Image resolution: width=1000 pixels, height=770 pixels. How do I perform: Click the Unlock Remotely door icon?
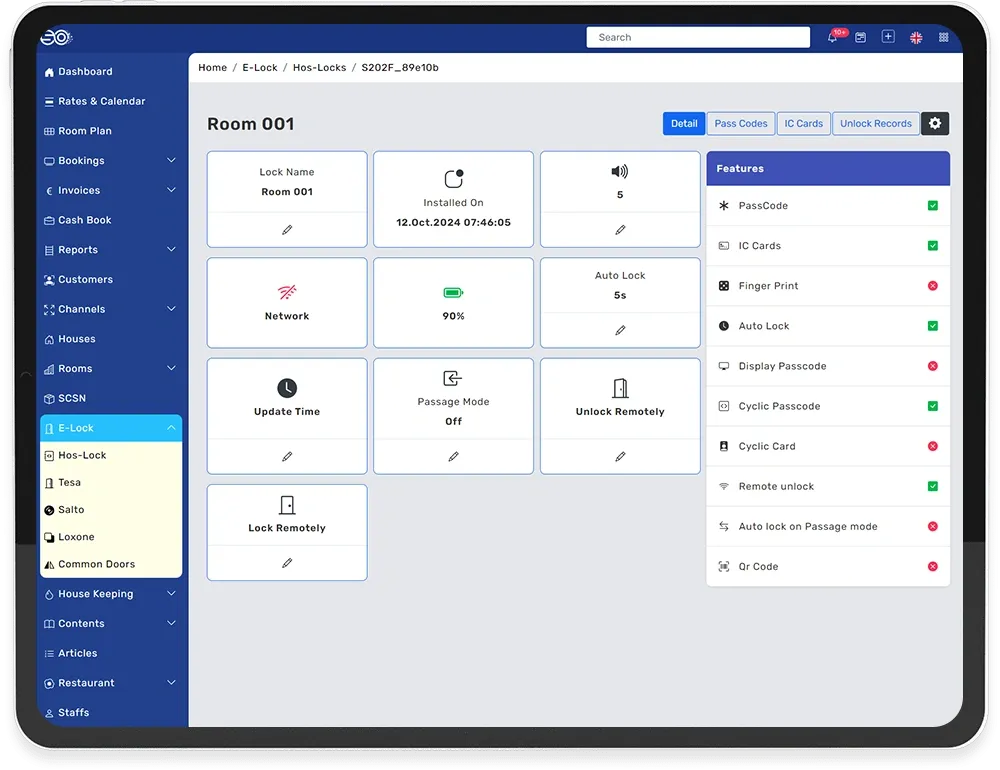click(620, 388)
